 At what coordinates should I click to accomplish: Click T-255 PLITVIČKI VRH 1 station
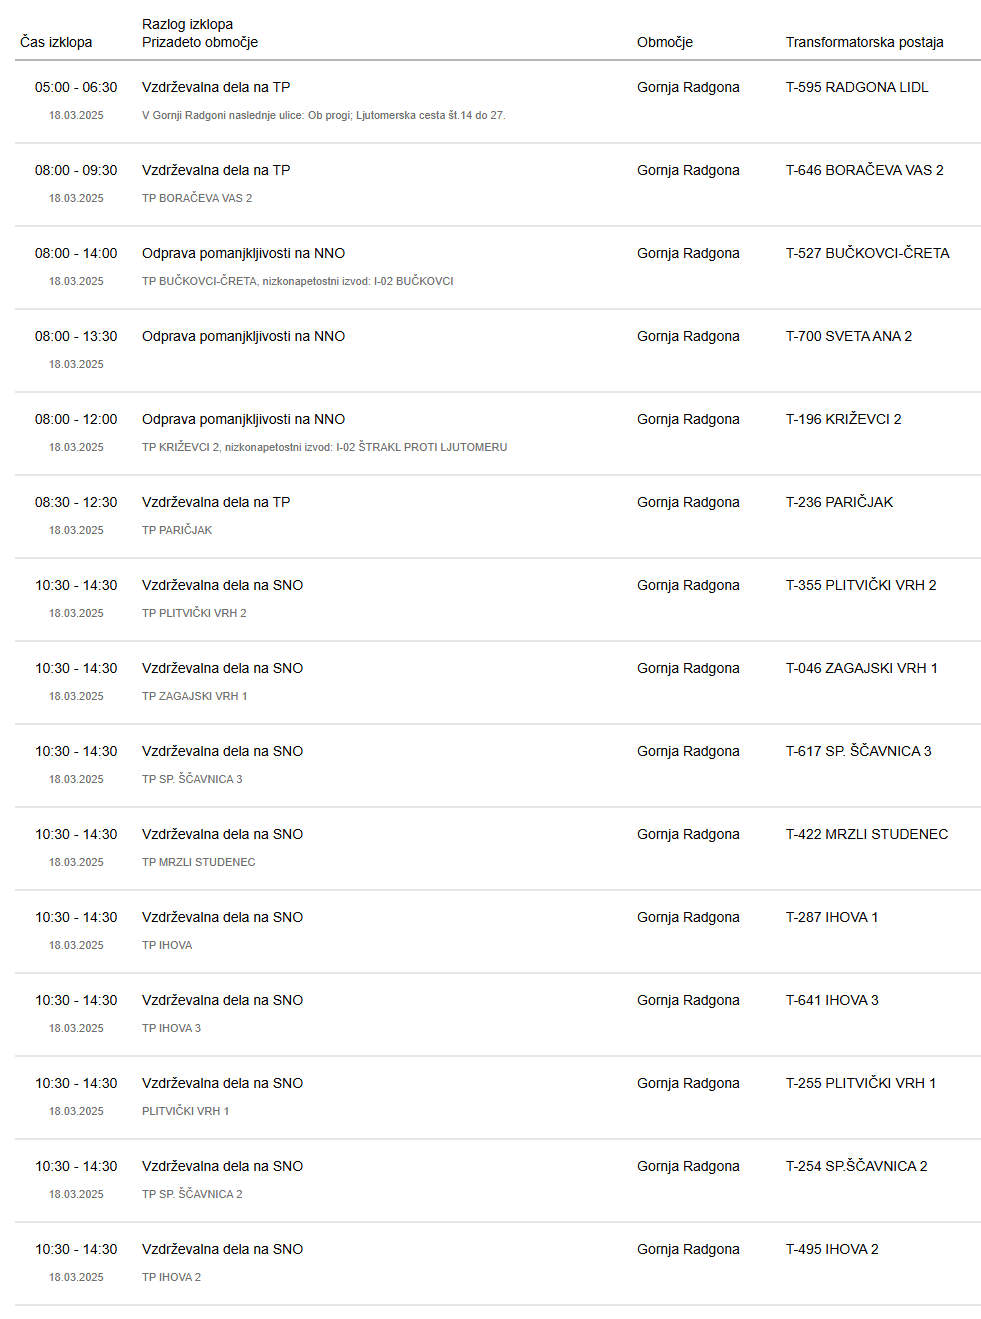click(861, 1083)
